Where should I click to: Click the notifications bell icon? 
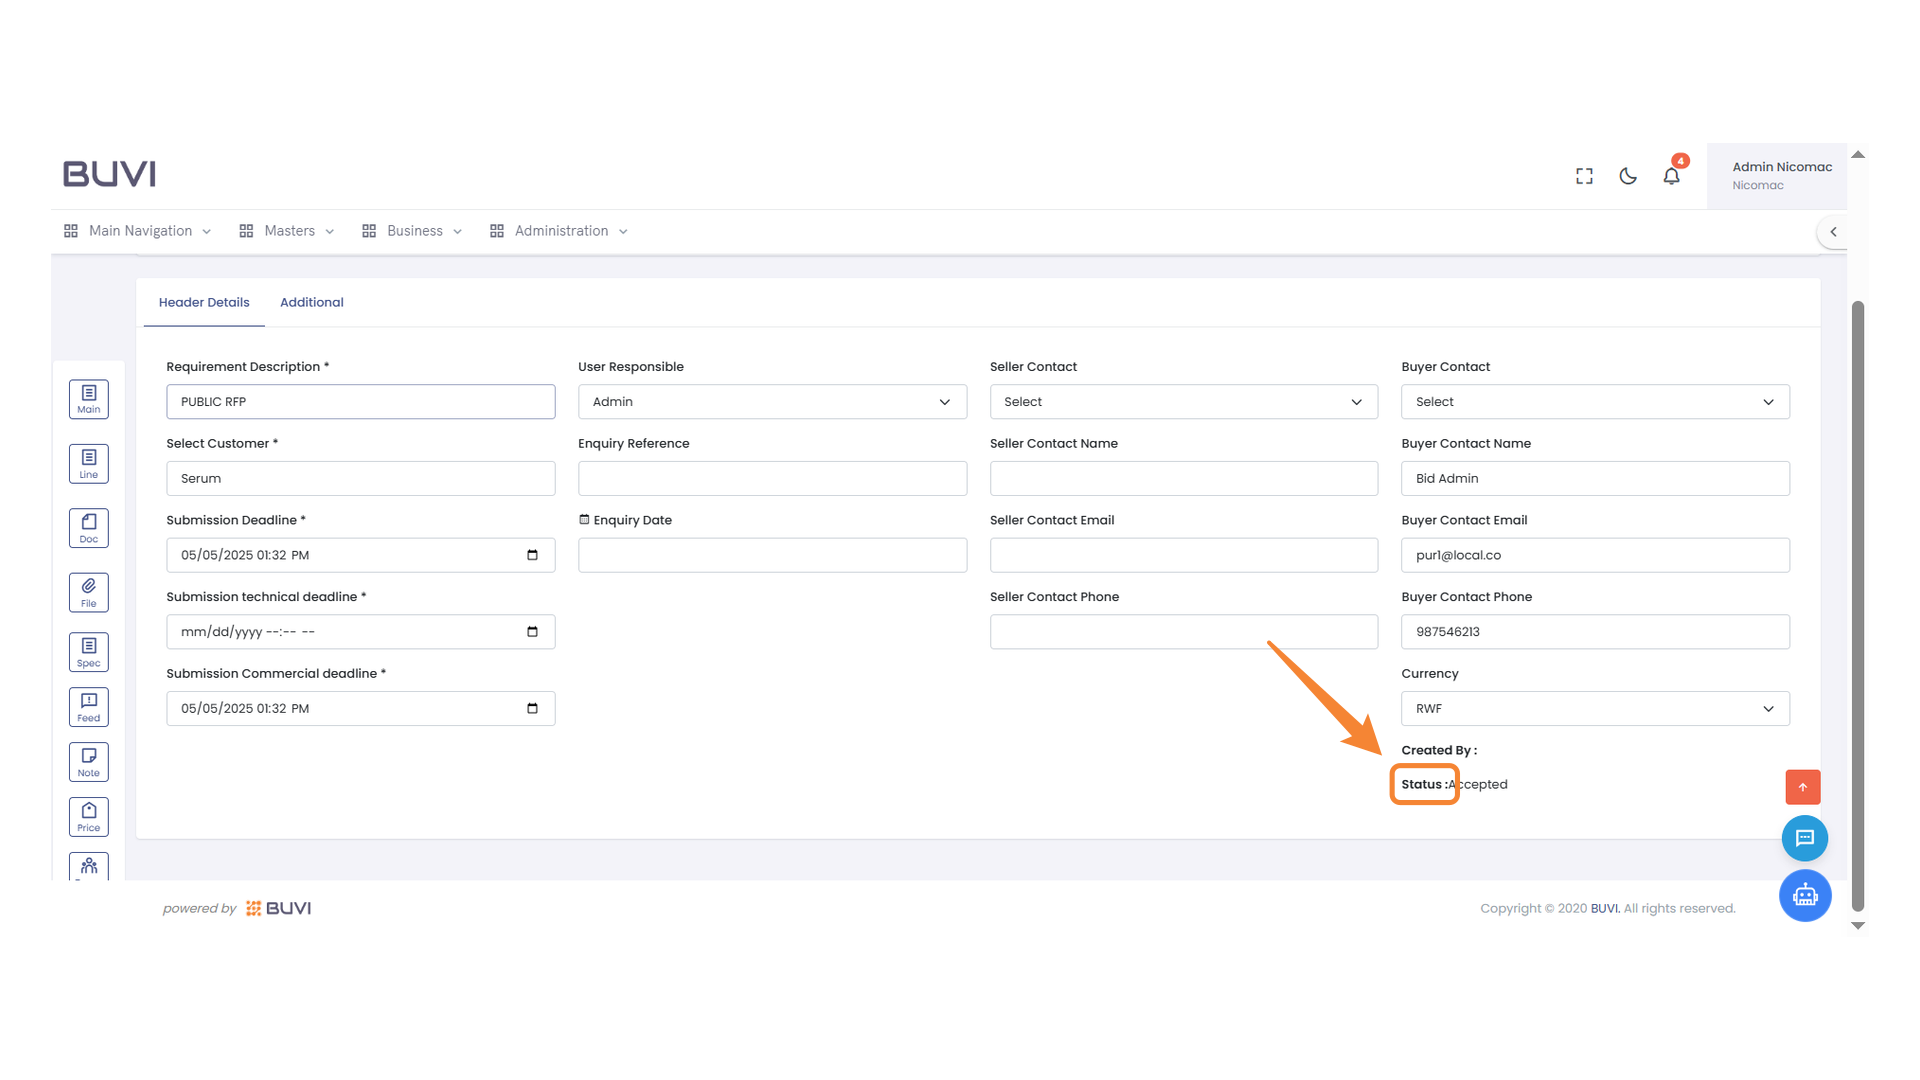point(1671,176)
